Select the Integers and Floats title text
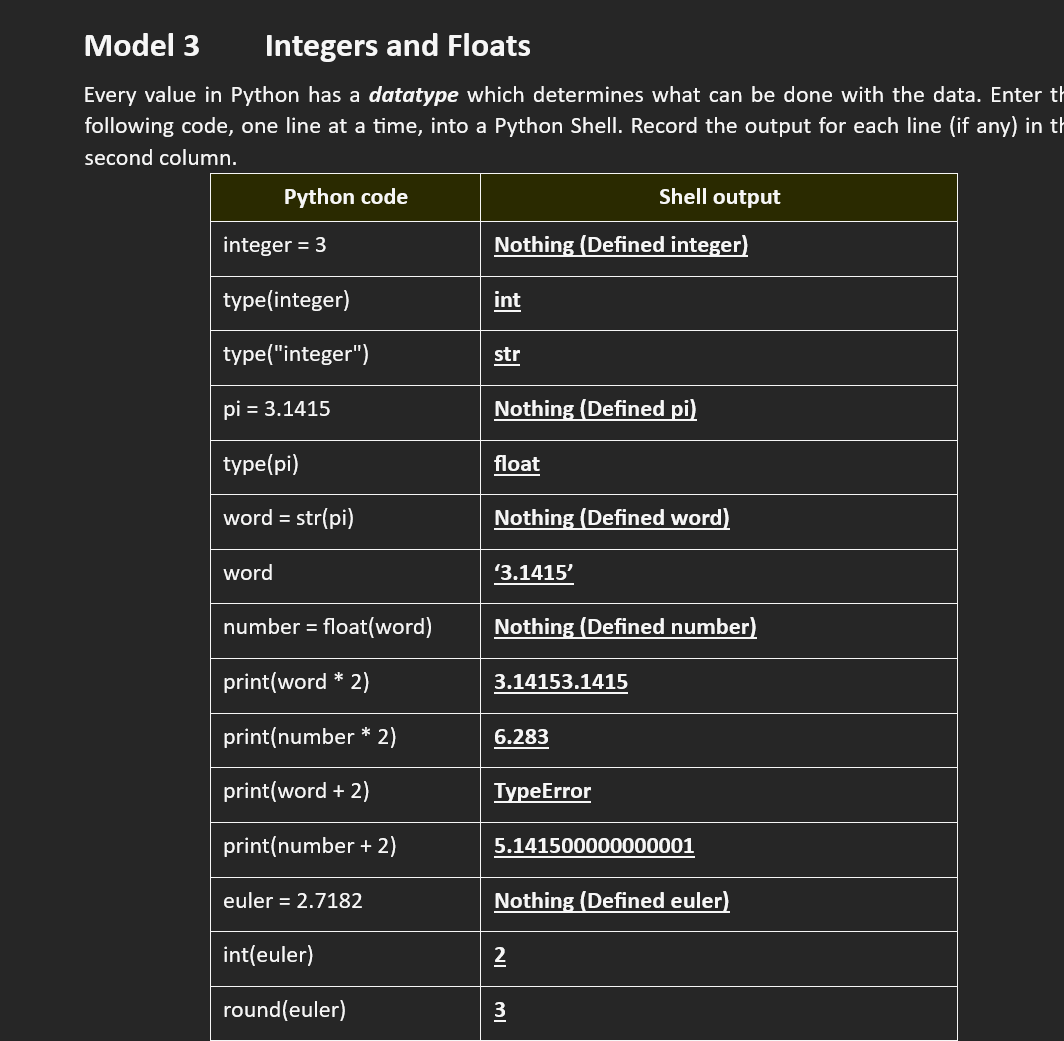 point(396,45)
